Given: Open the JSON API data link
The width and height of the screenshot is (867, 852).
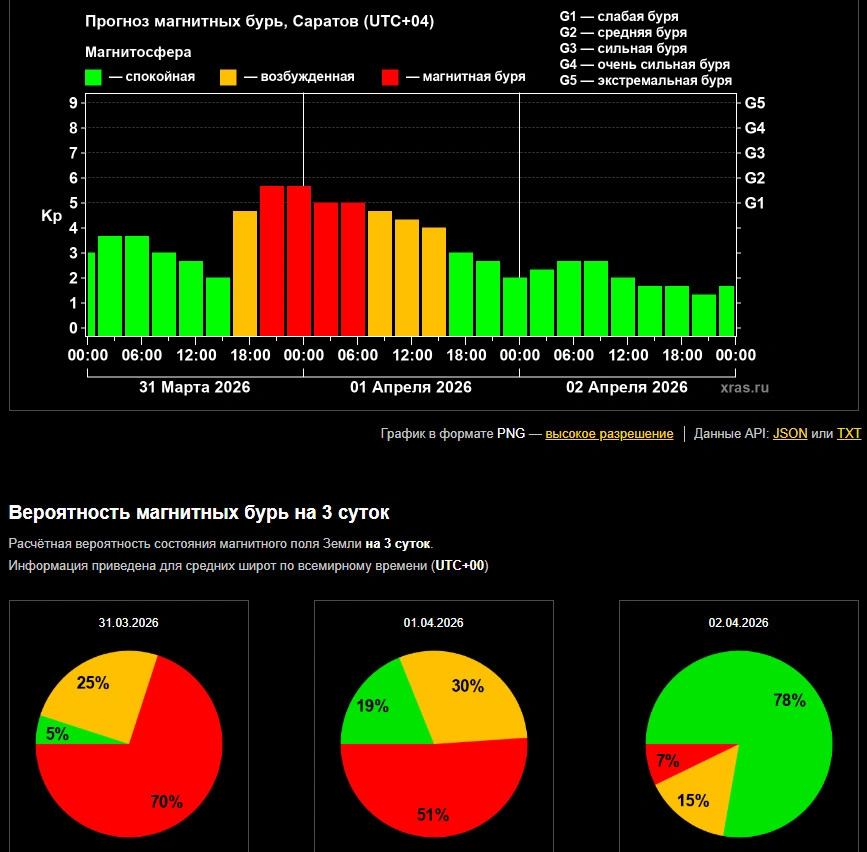Looking at the screenshot, I should coord(790,434).
